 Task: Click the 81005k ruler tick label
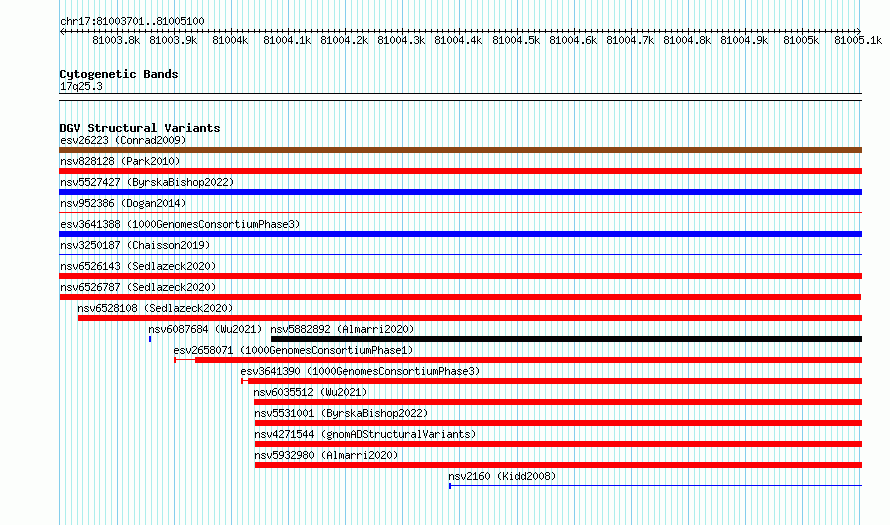coord(801,40)
